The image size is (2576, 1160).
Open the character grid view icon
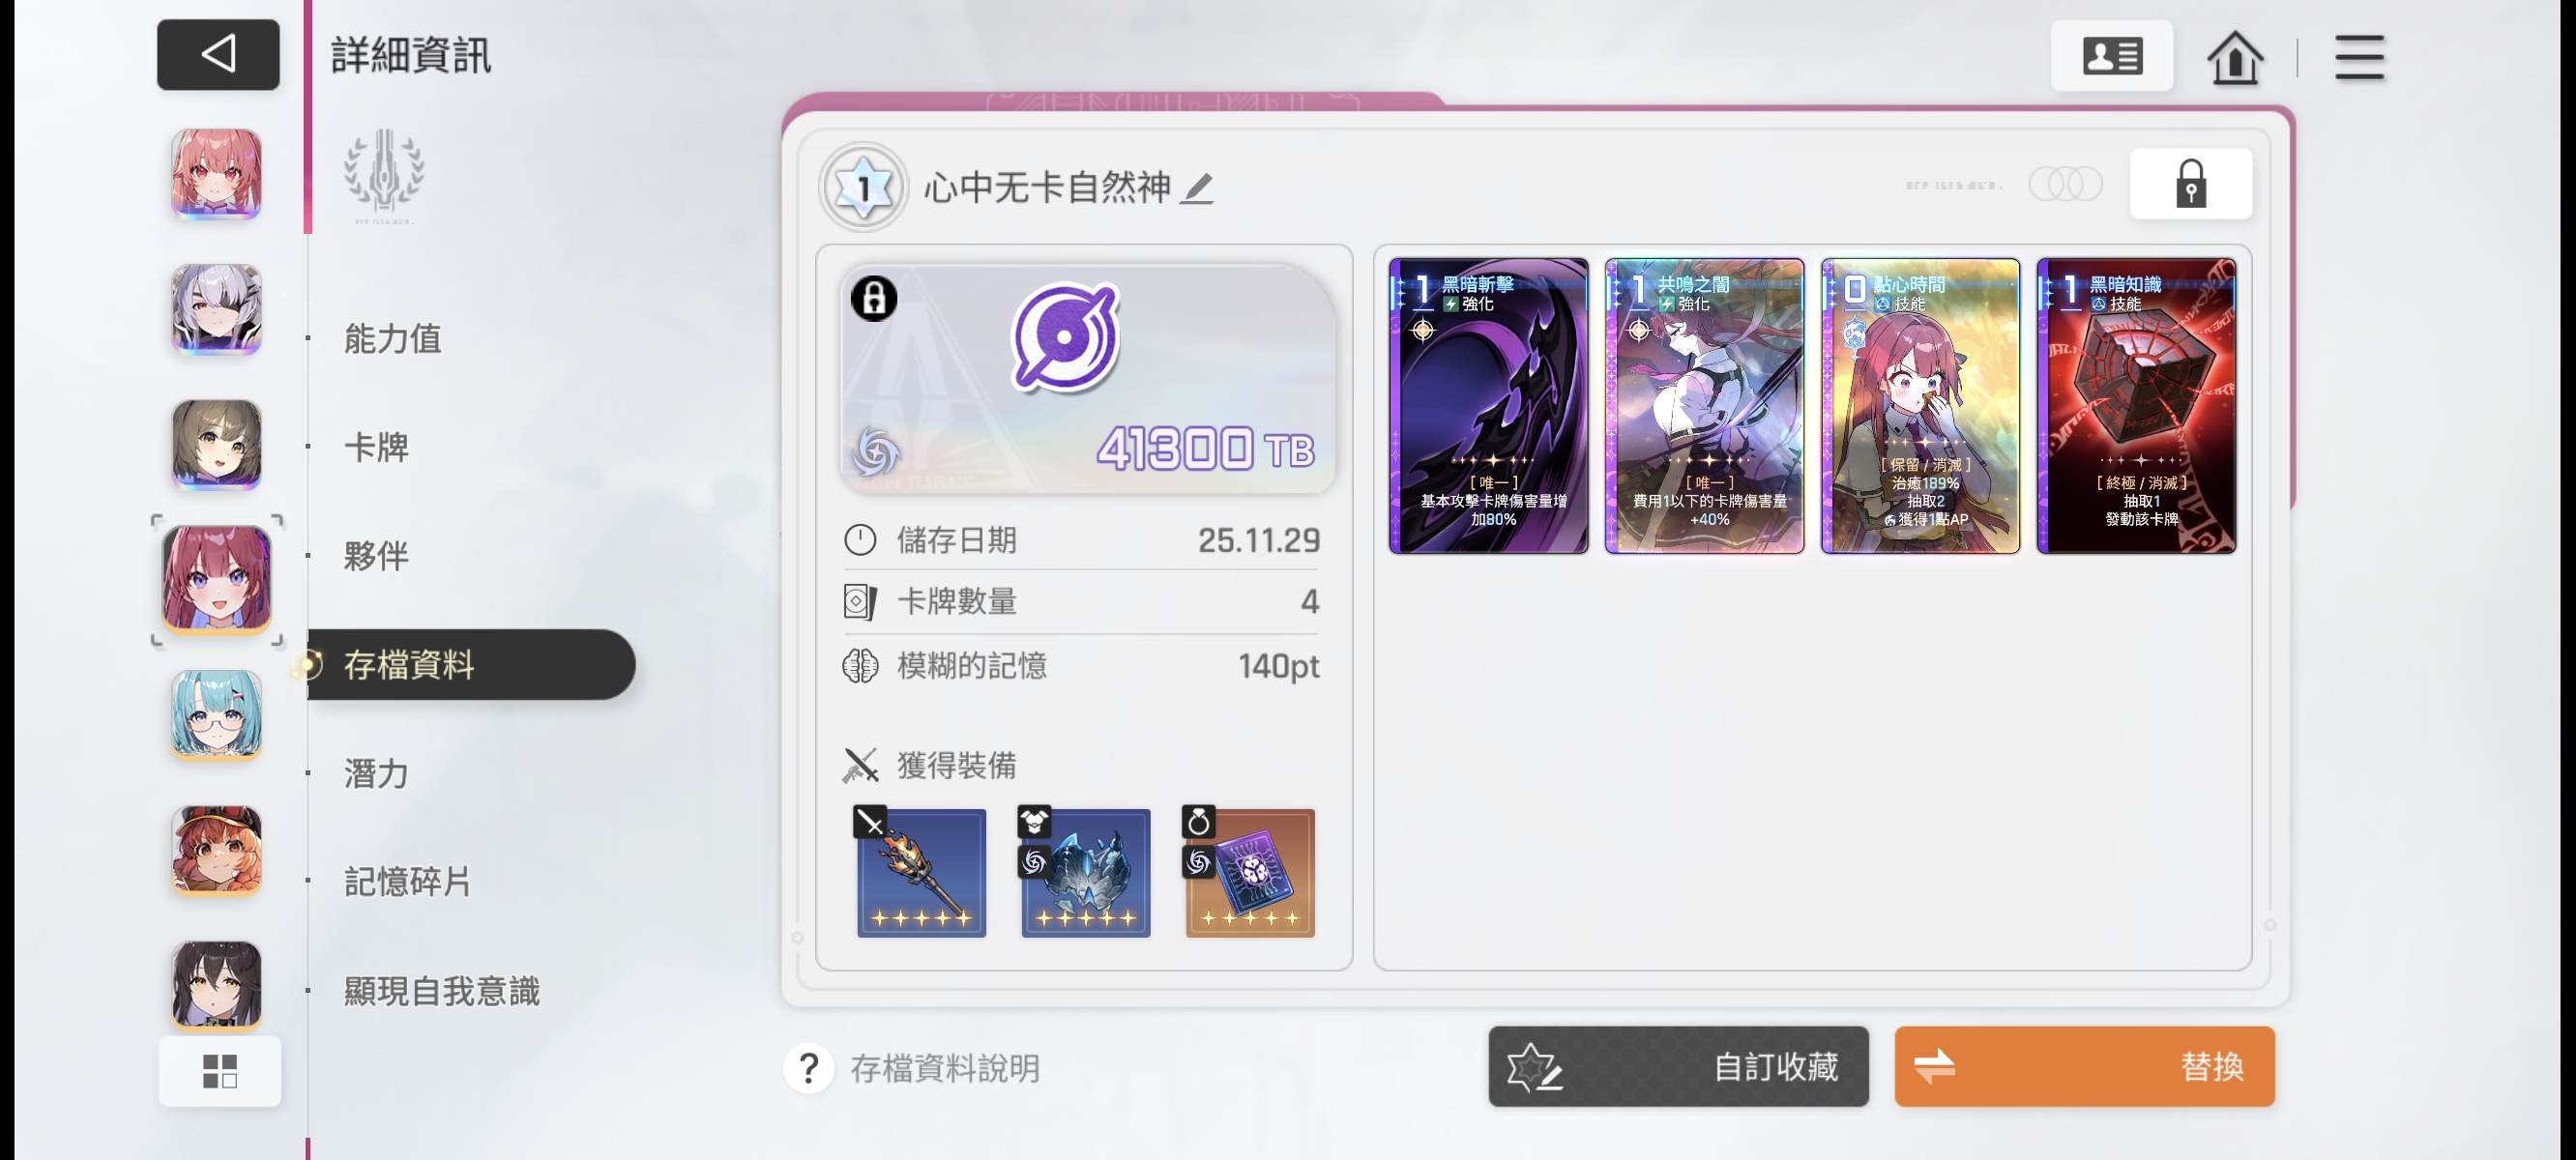point(219,1071)
